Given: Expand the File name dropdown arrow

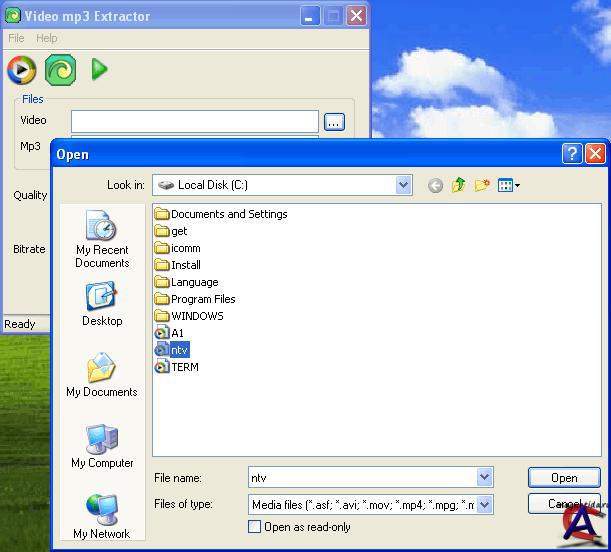Looking at the screenshot, I should pyautogui.click(x=485, y=478).
